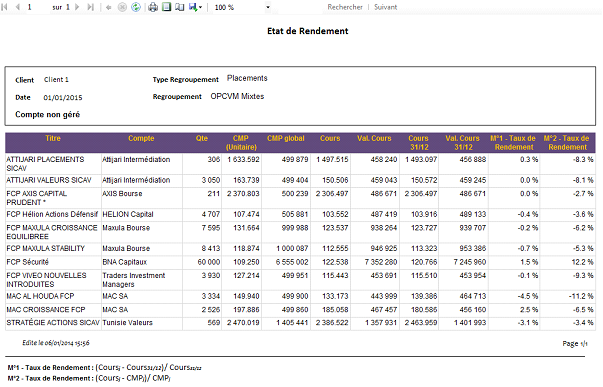This screenshot has width=603, height=387.
Task: Click the Client 1 value
Action: pos(56,80)
